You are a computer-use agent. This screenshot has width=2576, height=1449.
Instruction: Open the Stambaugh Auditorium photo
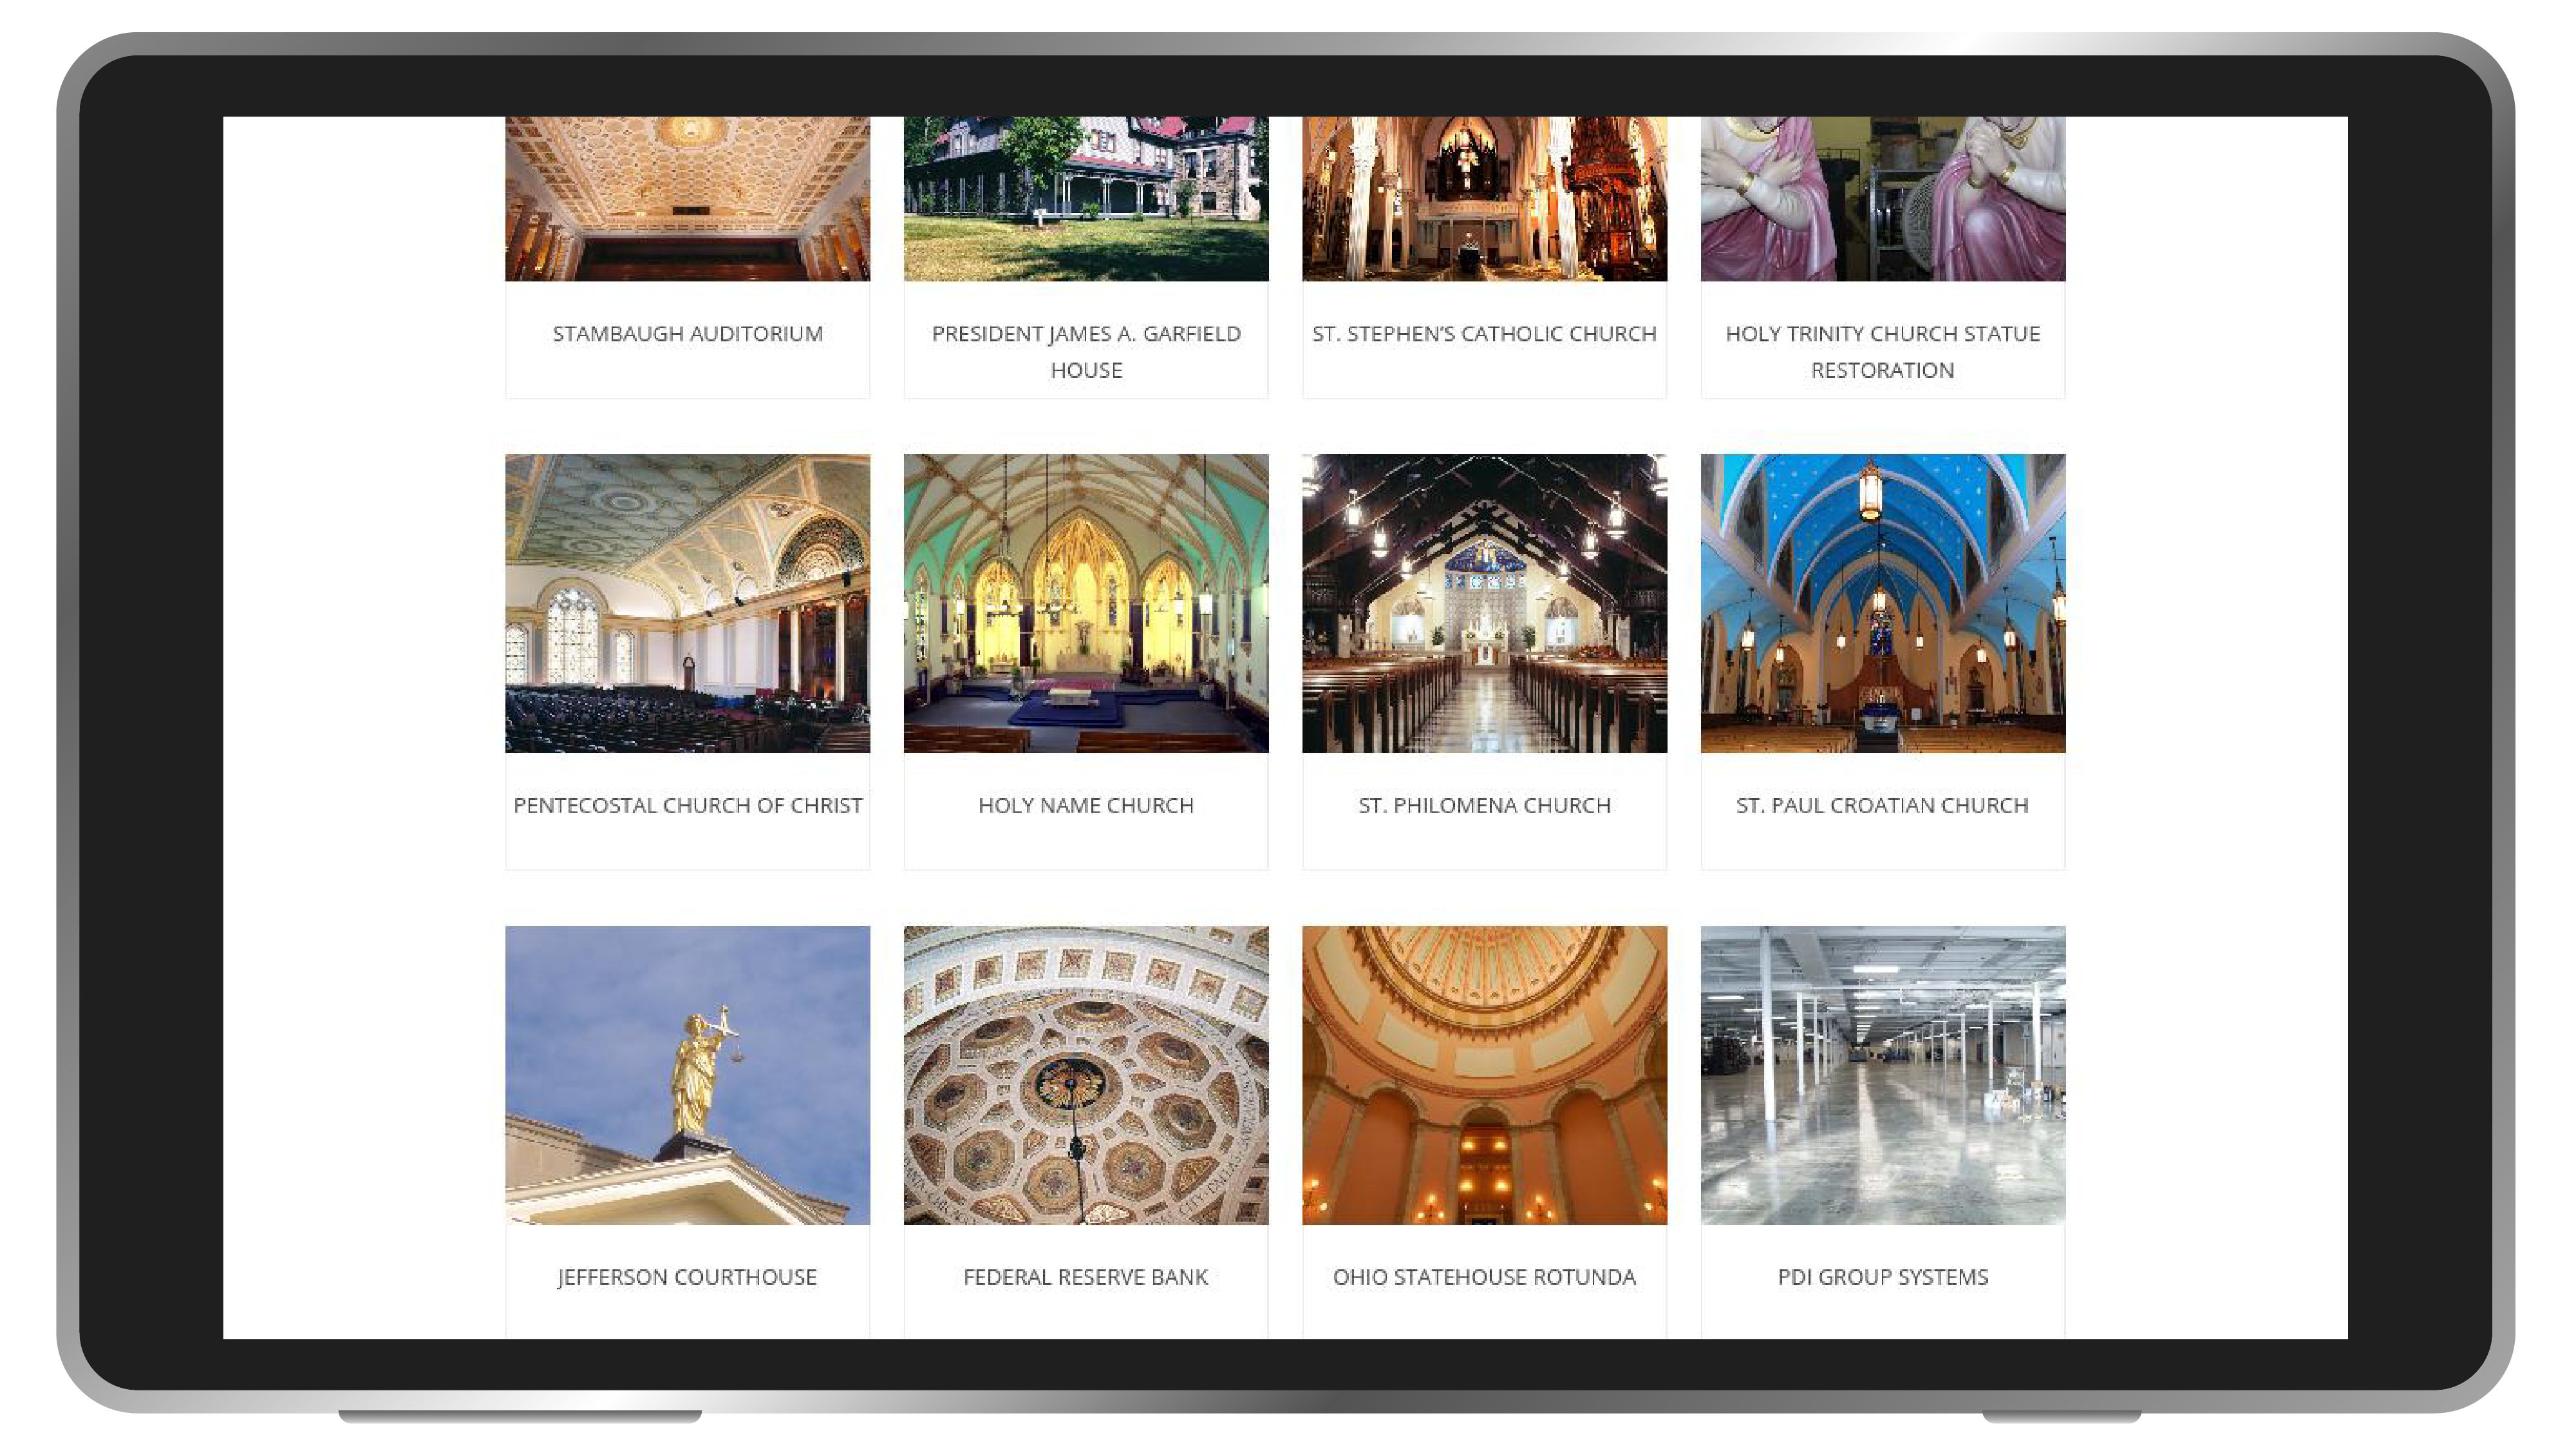687,198
